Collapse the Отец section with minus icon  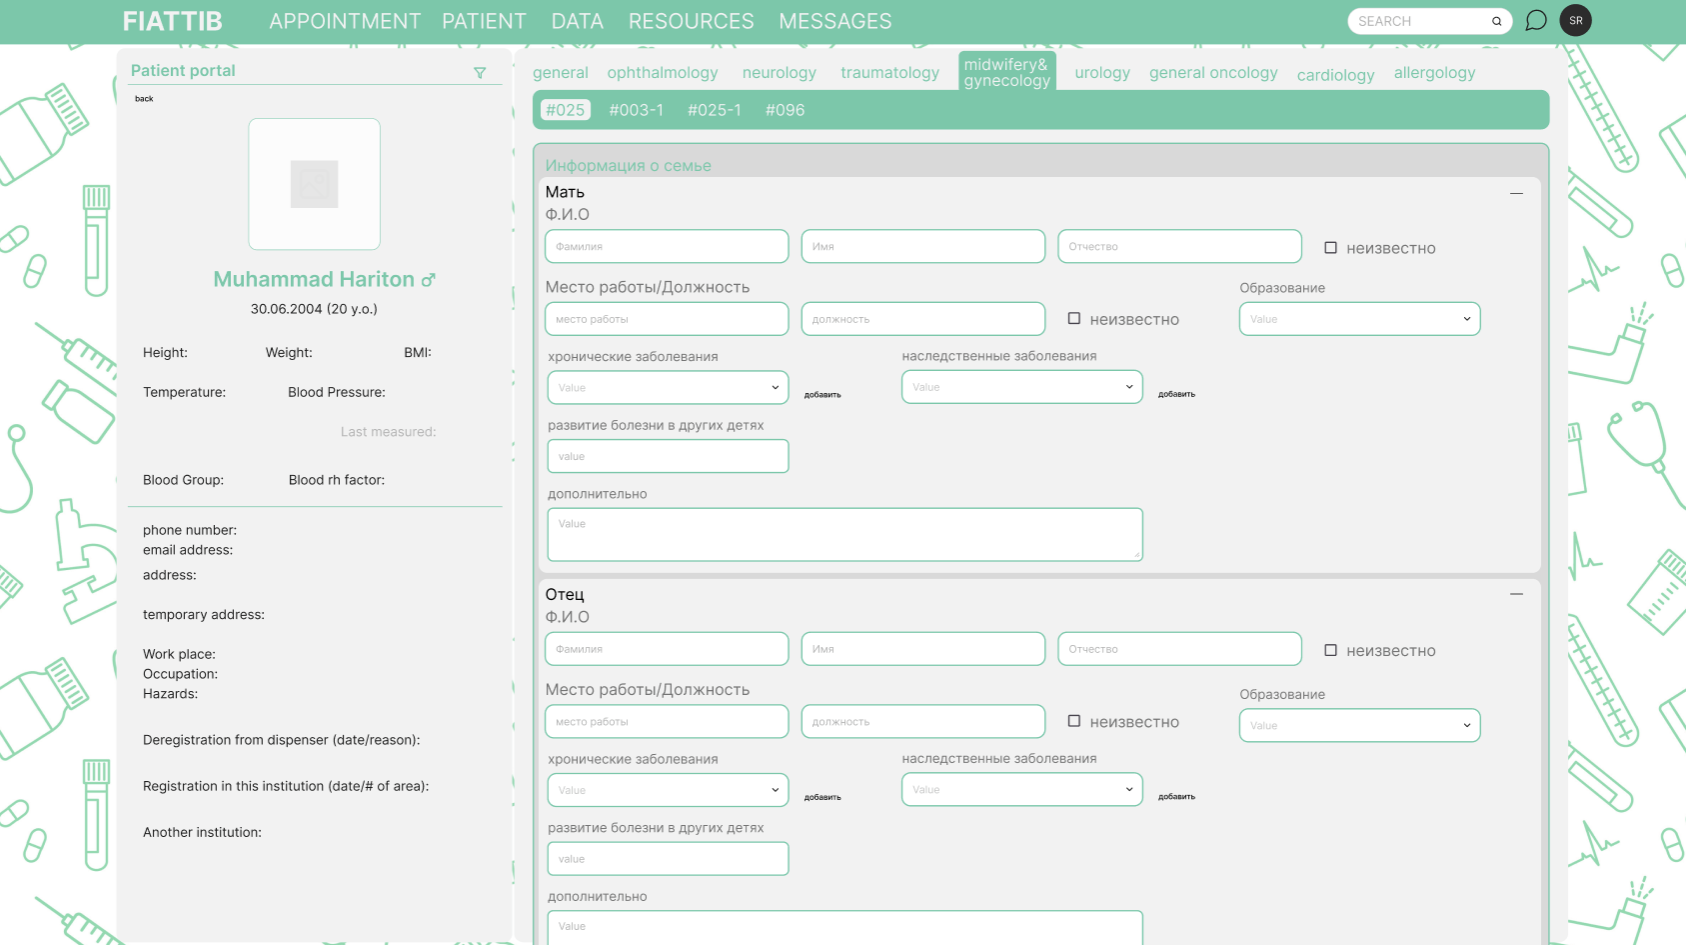click(1516, 594)
